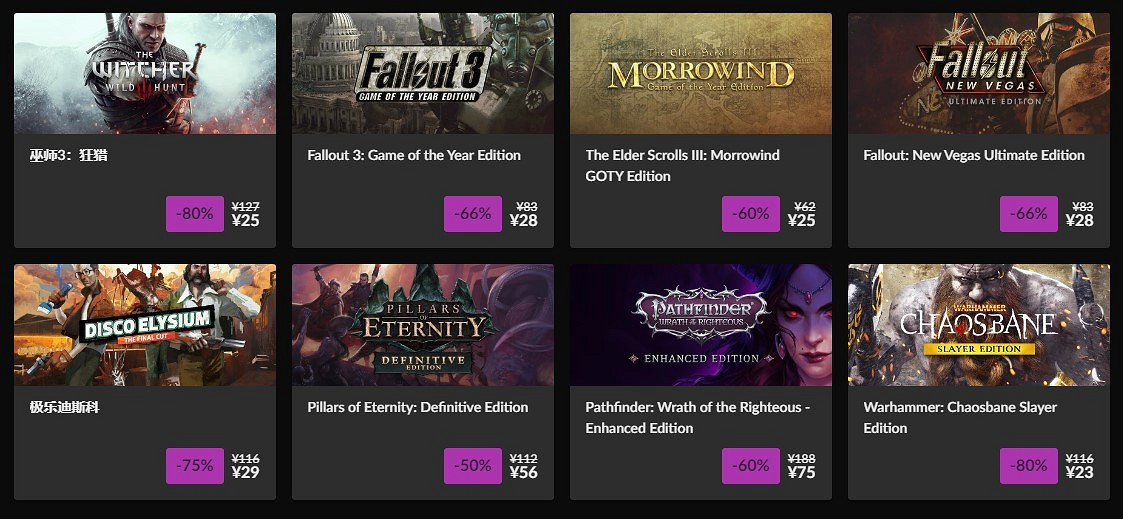Click Pillars of Eternity: Definitive Edition title
Screen dimensions: 1123x519
pos(418,407)
